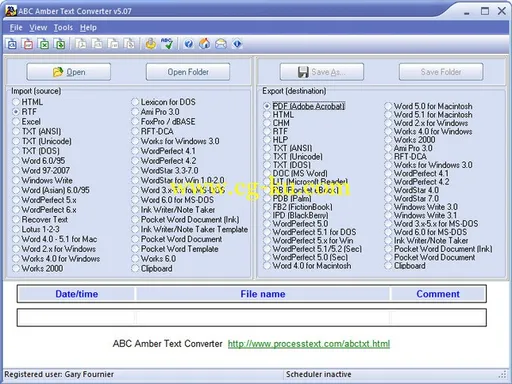Image resolution: width=512 pixels, height=384 pixels.
Task: Run the ABC spell check toolbar icon
Action: (x=167, y=44)
